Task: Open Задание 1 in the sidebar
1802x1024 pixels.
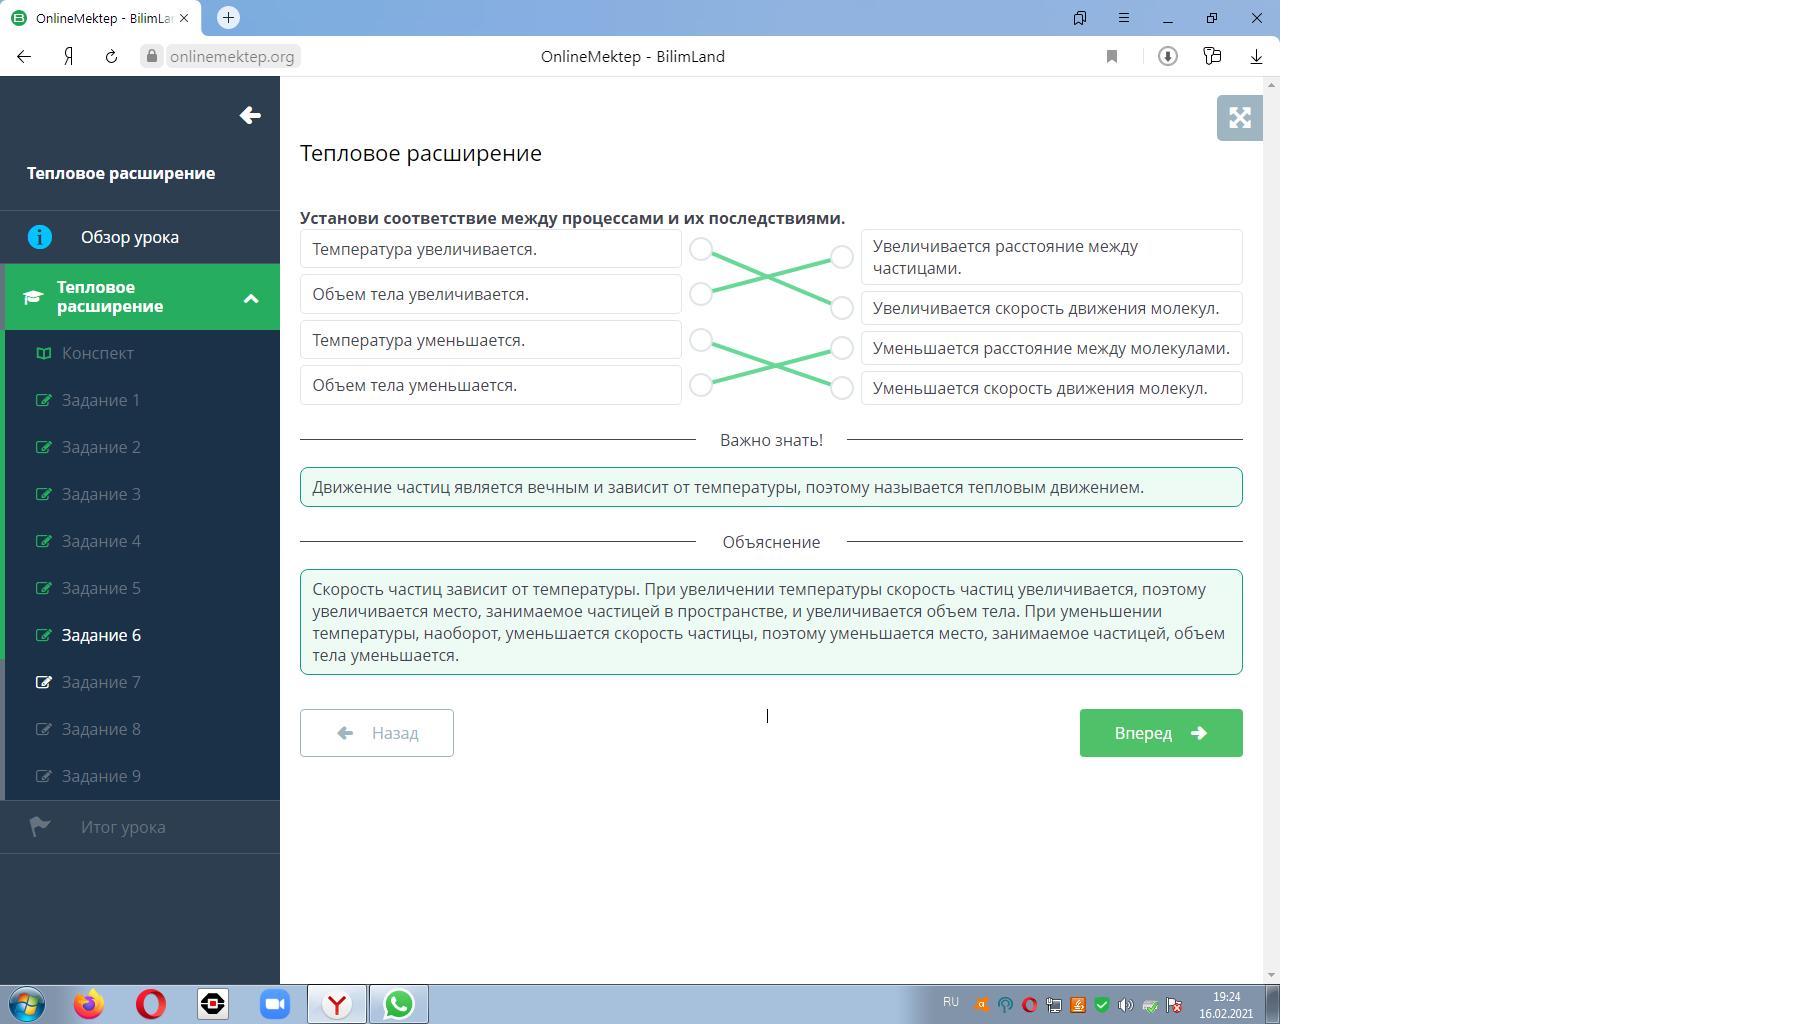Action: pos(100,400)
